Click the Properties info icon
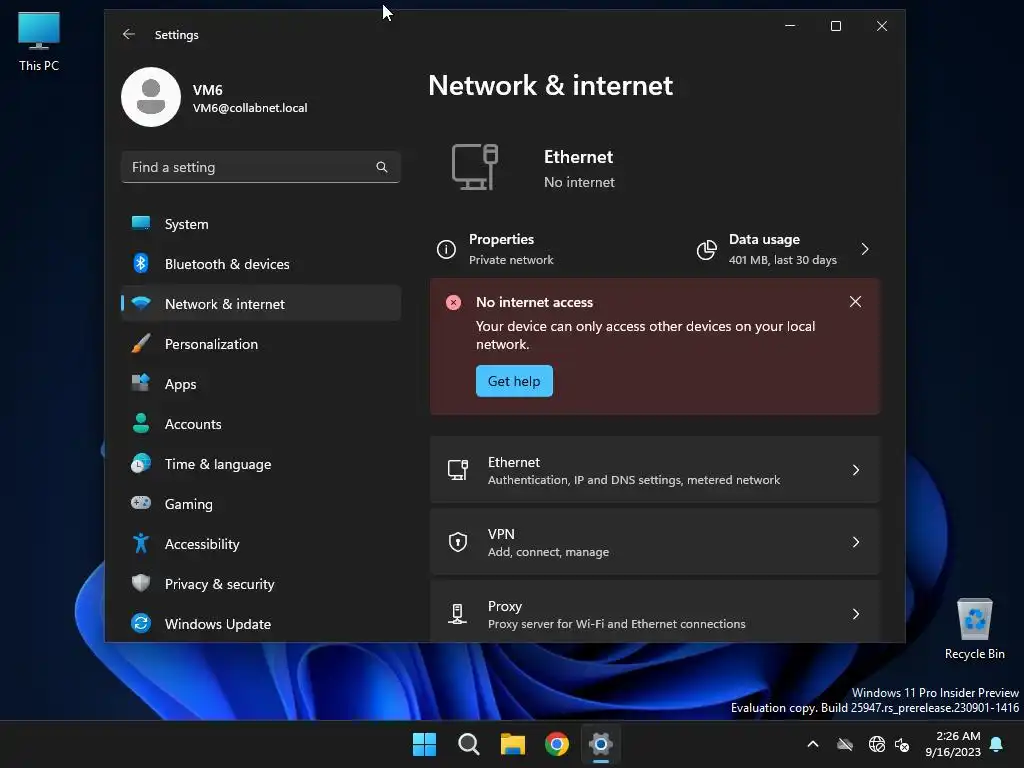The width and height of the screenshot is (1024, 768). point(446,249)
